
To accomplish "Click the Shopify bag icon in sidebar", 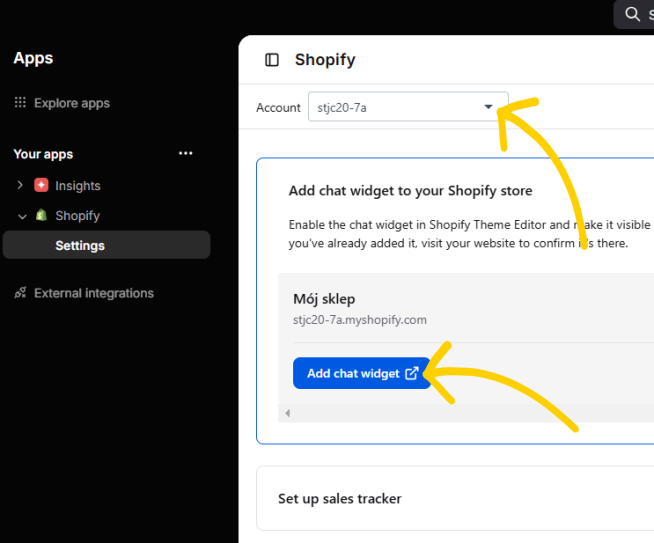I will 41,215.
